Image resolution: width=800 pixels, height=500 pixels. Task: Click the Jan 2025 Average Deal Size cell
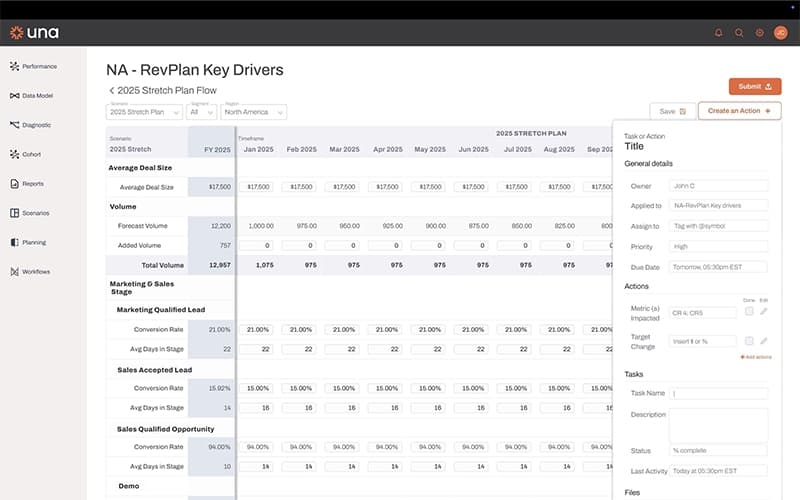click(x=257, y=187)
